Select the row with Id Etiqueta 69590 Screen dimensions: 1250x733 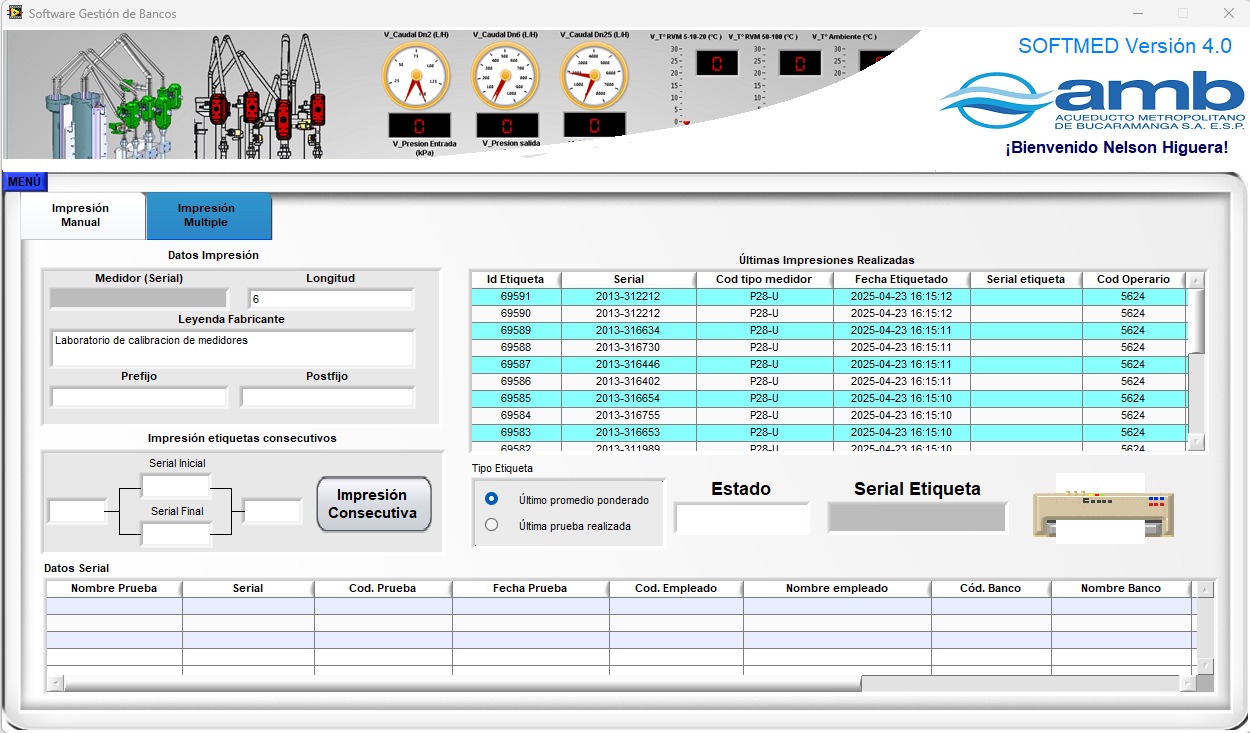coord(828,313)
